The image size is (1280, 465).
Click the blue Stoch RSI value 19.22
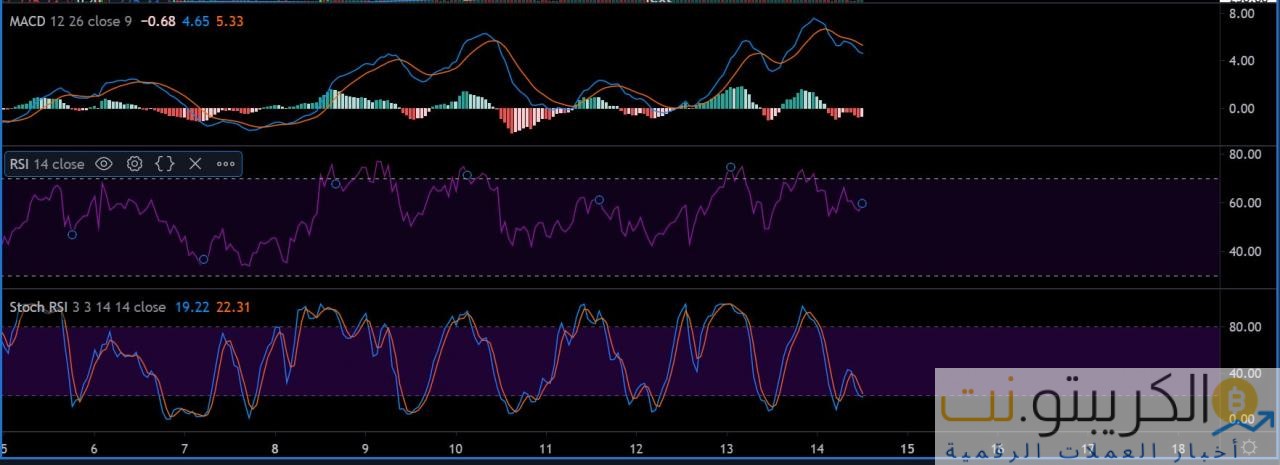coord(191,307)
